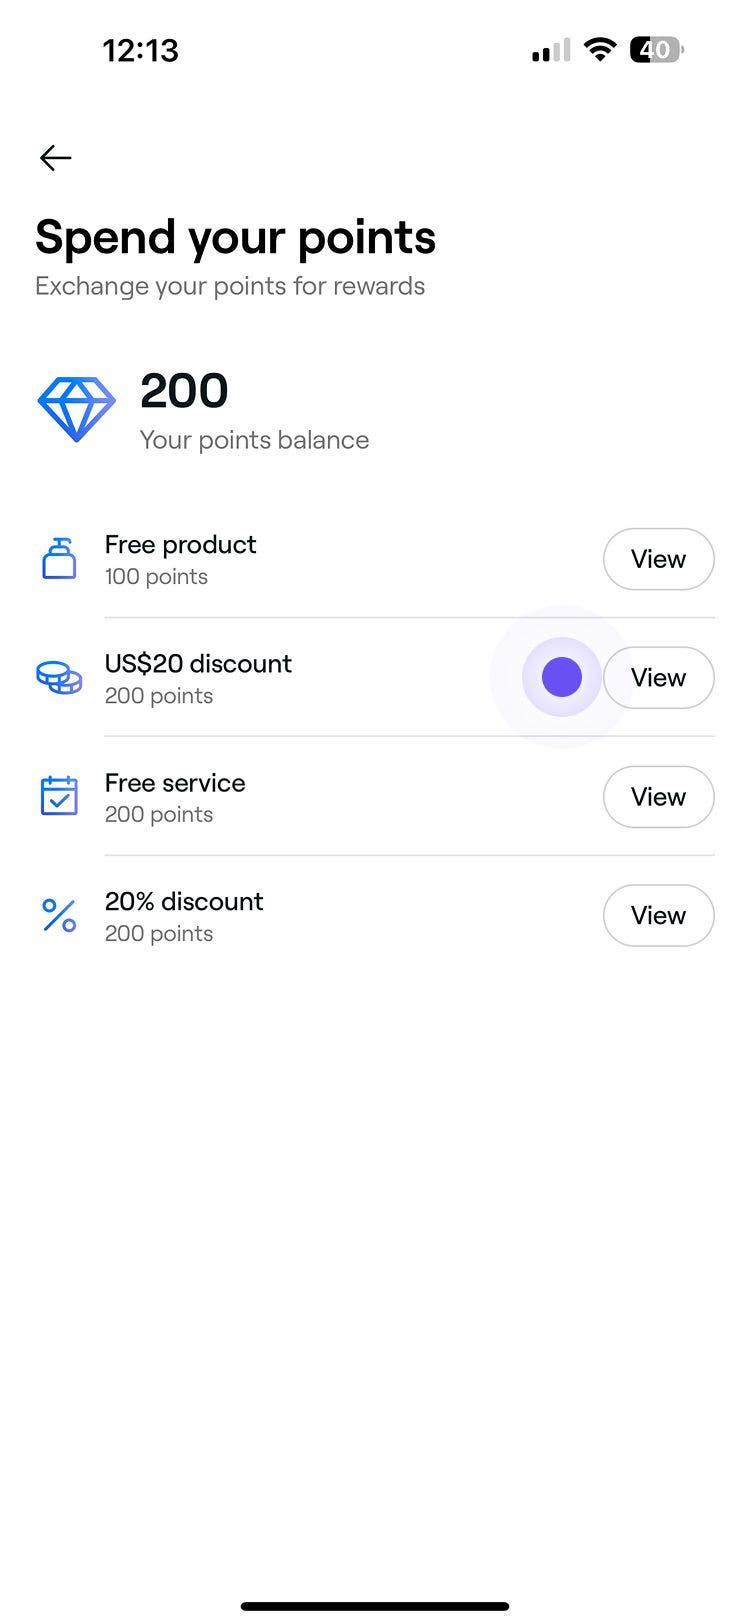The width and height of the screenshot is (750, 1624).
Task: Tap the calendar check Free service icon
Action: click(59, 796)
